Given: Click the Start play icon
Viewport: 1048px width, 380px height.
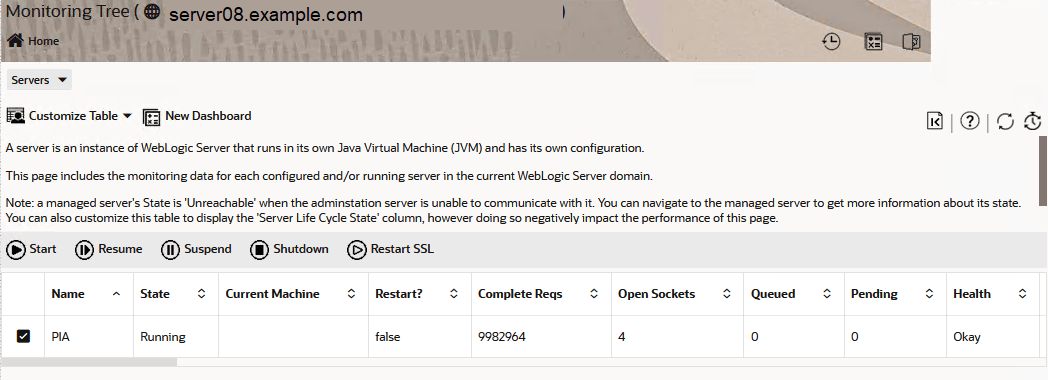Looking at the screenshot, I should pyautogui.click(x=16, y=250).
